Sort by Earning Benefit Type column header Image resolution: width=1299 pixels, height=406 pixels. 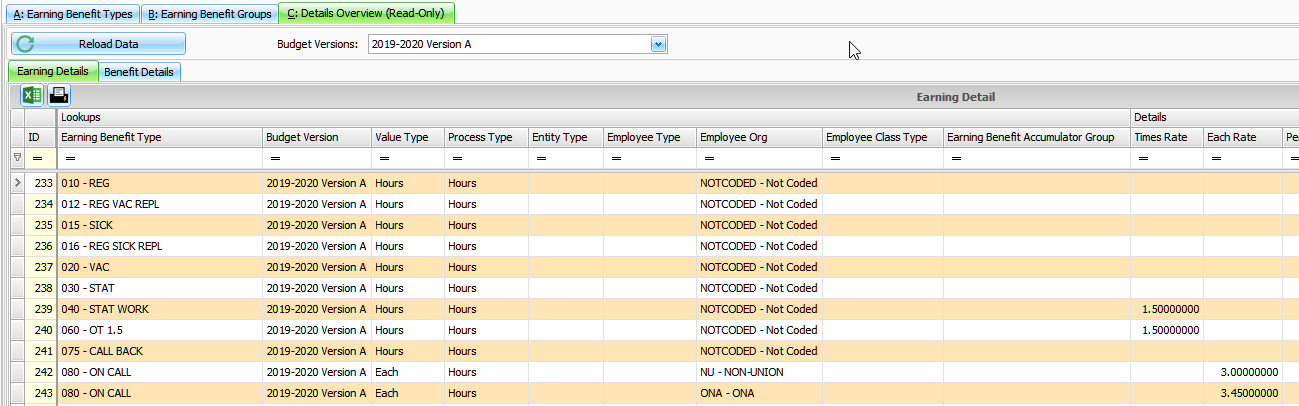point(159,137)
